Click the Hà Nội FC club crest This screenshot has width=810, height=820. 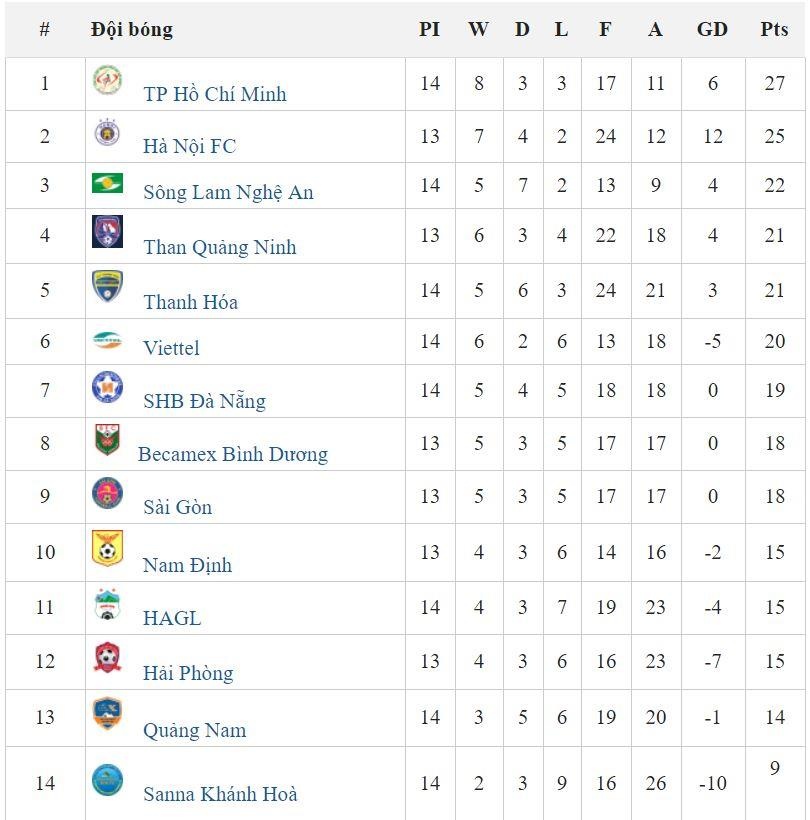[x=107, y=132]
